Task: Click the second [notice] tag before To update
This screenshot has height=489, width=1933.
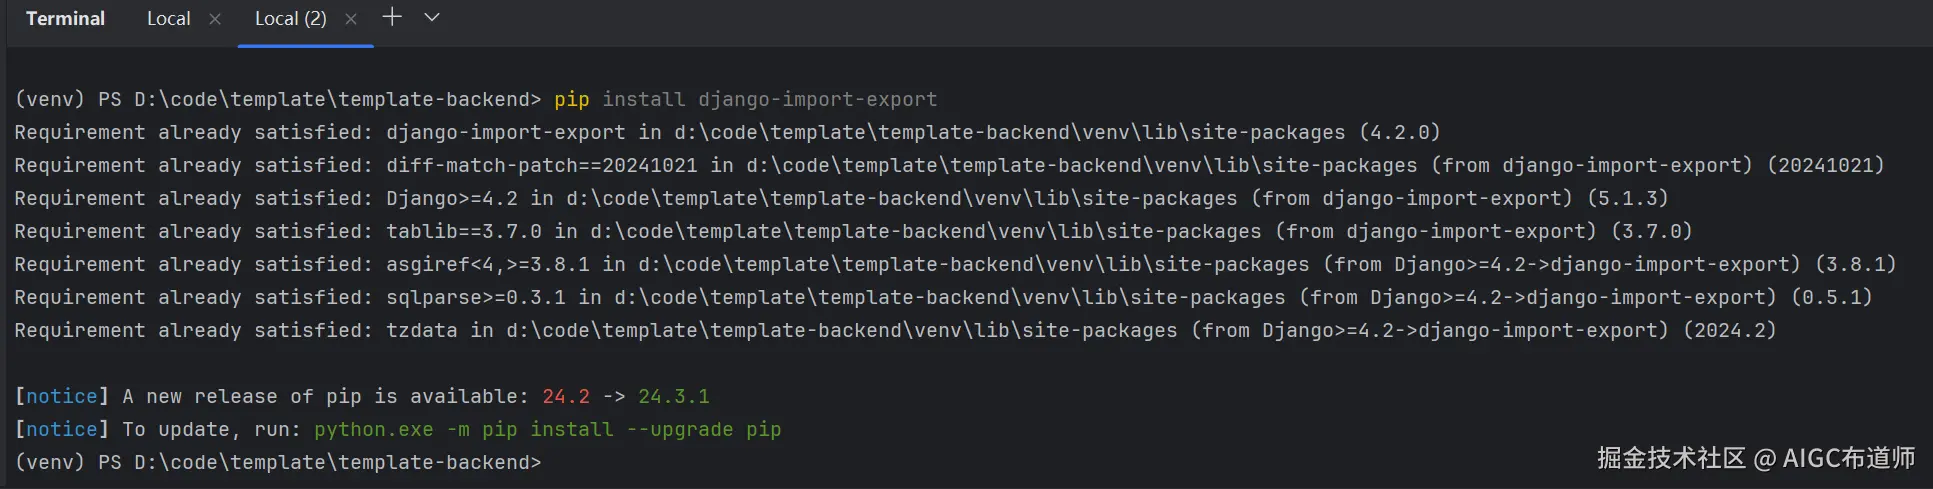Action: [62, 429]
